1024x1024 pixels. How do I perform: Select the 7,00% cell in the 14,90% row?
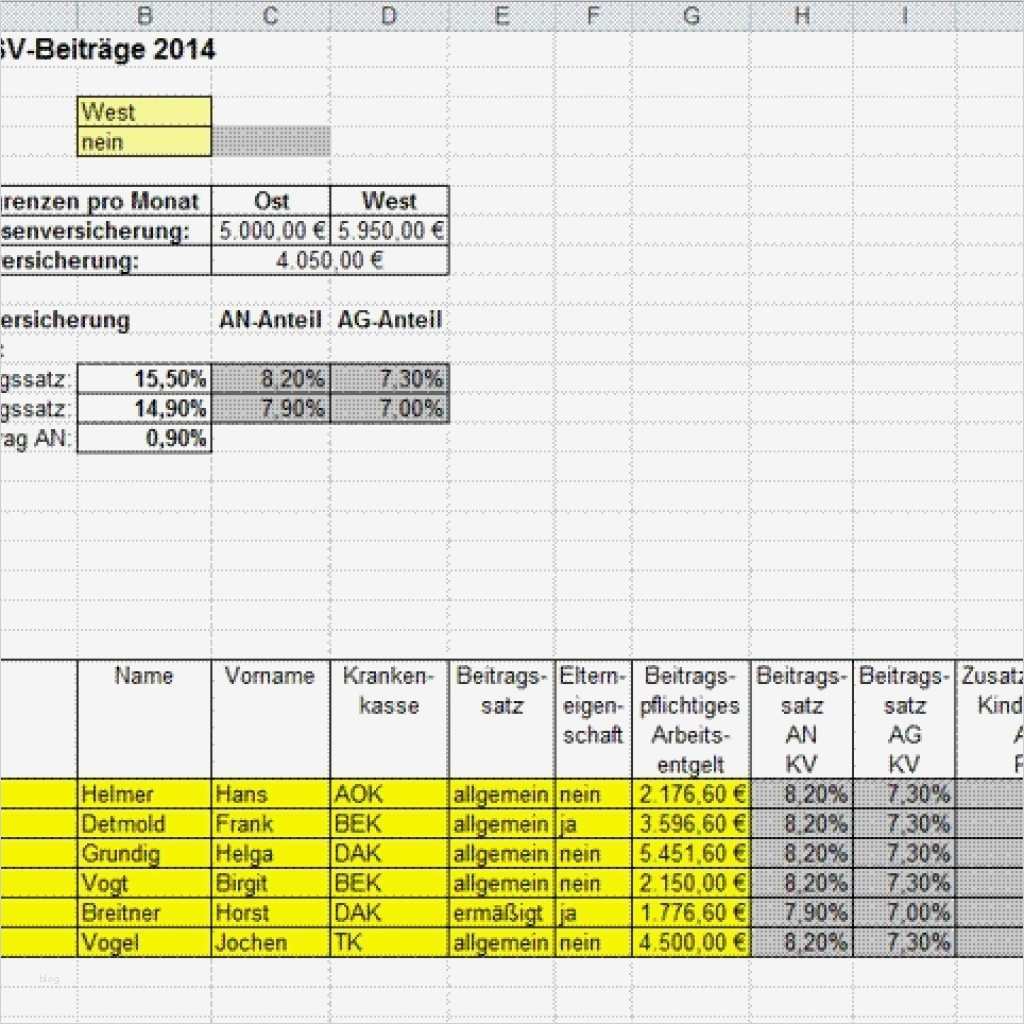coord(390,409)
